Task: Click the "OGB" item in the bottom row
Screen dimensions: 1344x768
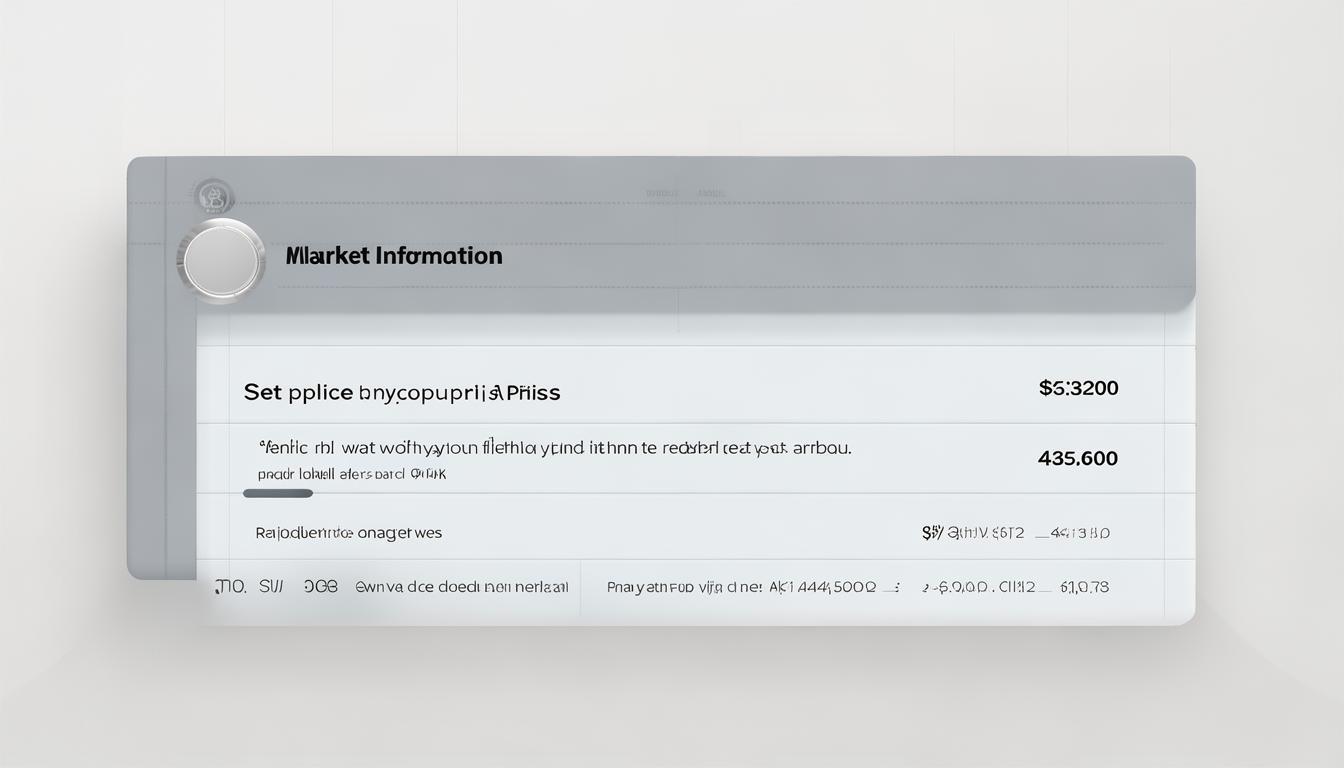Action: (321, 587)
